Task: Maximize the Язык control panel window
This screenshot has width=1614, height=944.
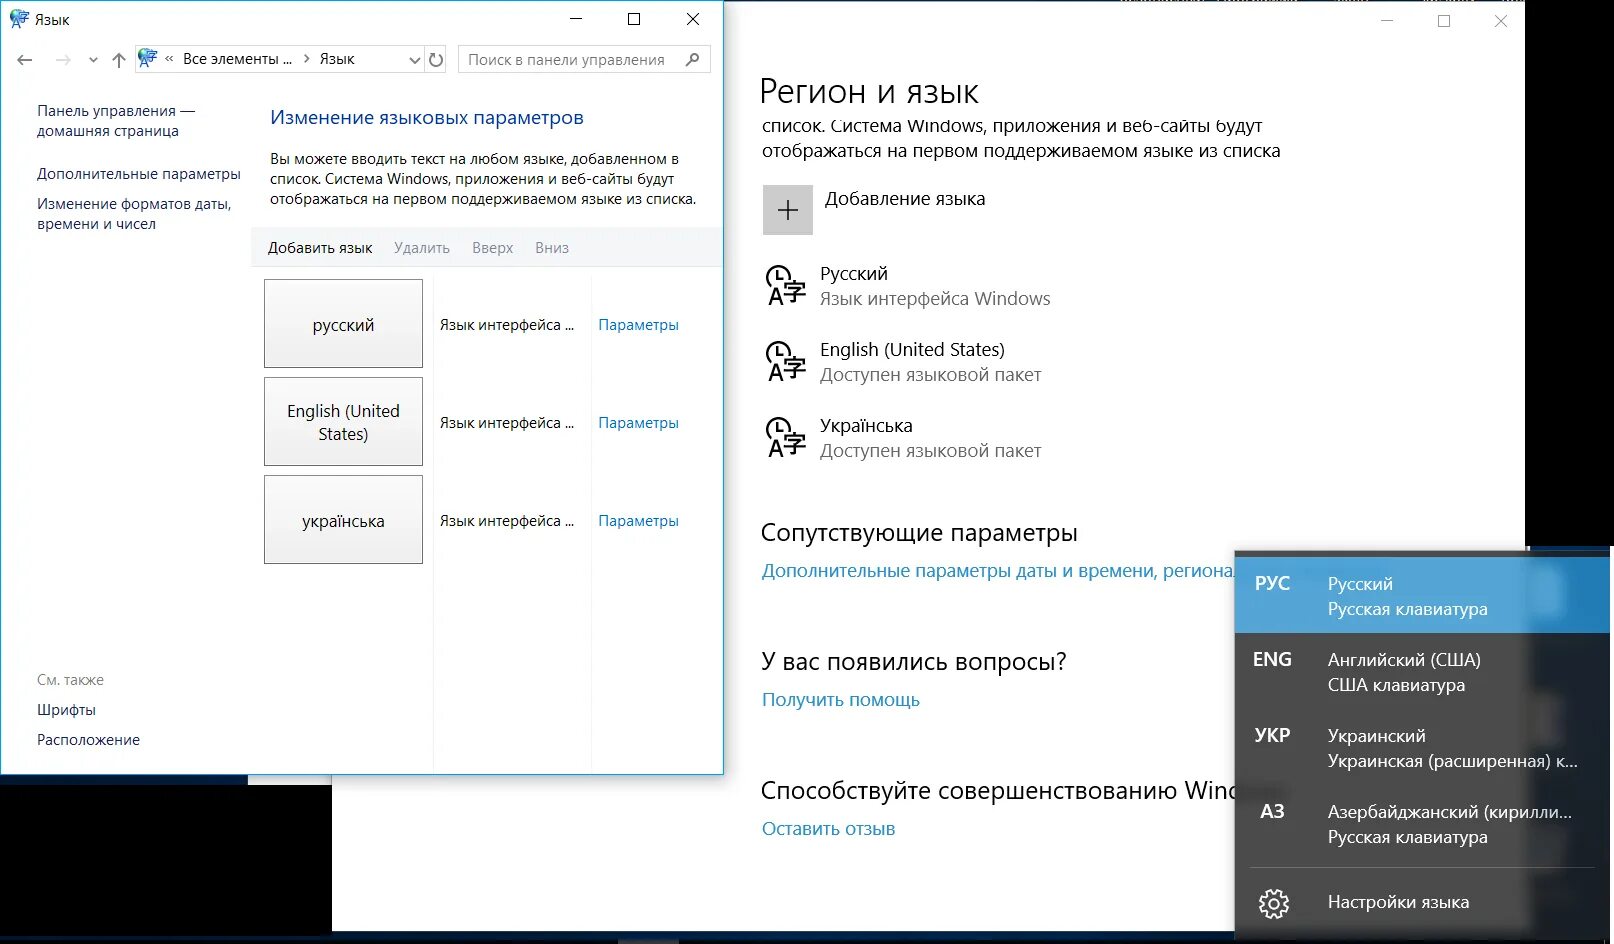Action: [x=634, y=19]
